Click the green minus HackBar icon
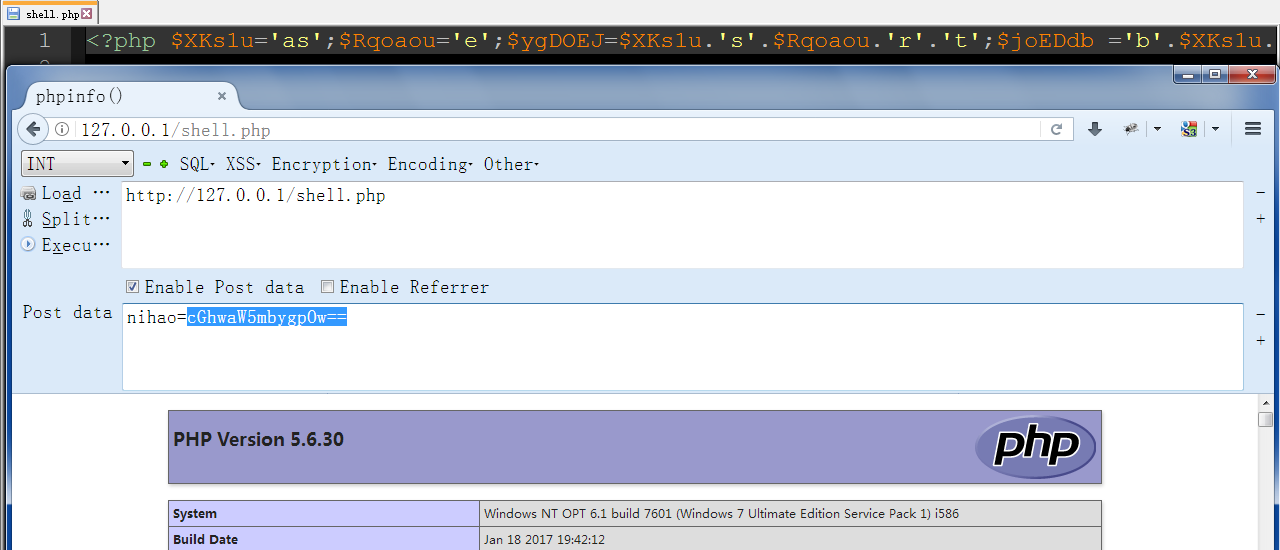Image resolution: width=1280 pixels, height=550 pixels. pos(146,164)
